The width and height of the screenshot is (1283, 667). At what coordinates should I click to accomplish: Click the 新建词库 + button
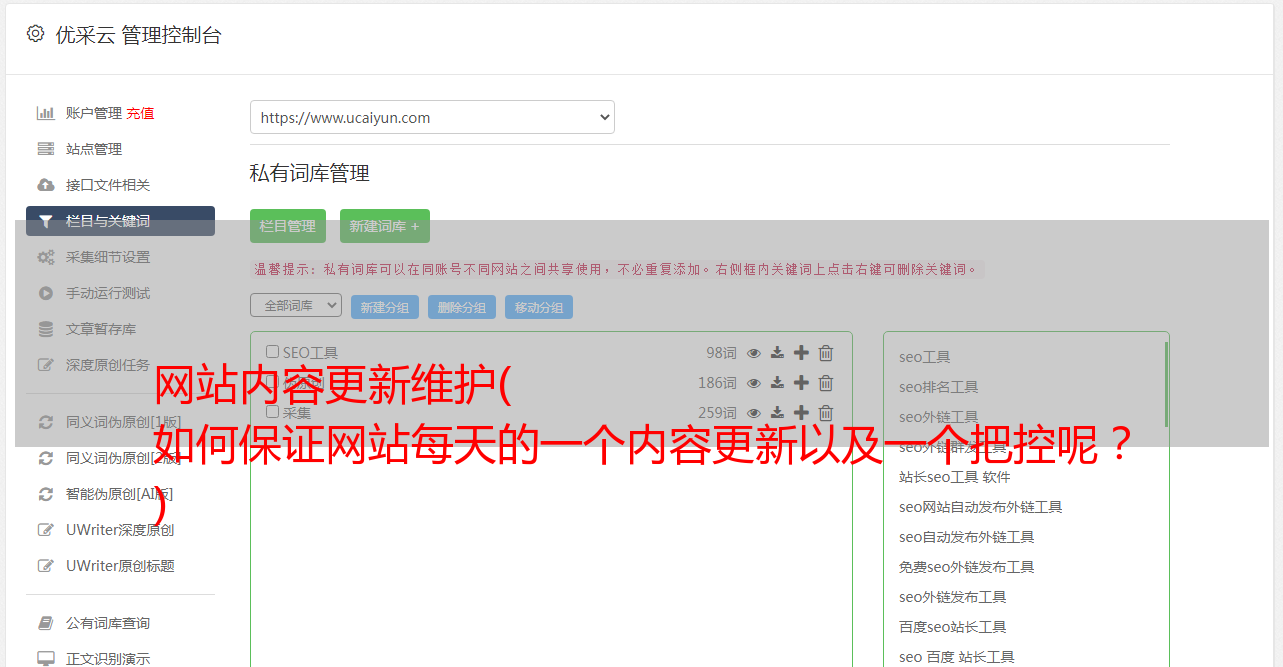(x=385, y=226)
